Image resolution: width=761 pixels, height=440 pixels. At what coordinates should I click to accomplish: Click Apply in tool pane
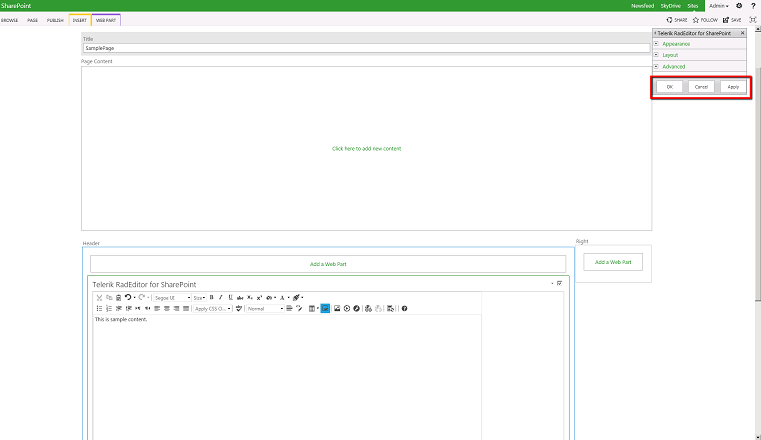pos(733,87)
